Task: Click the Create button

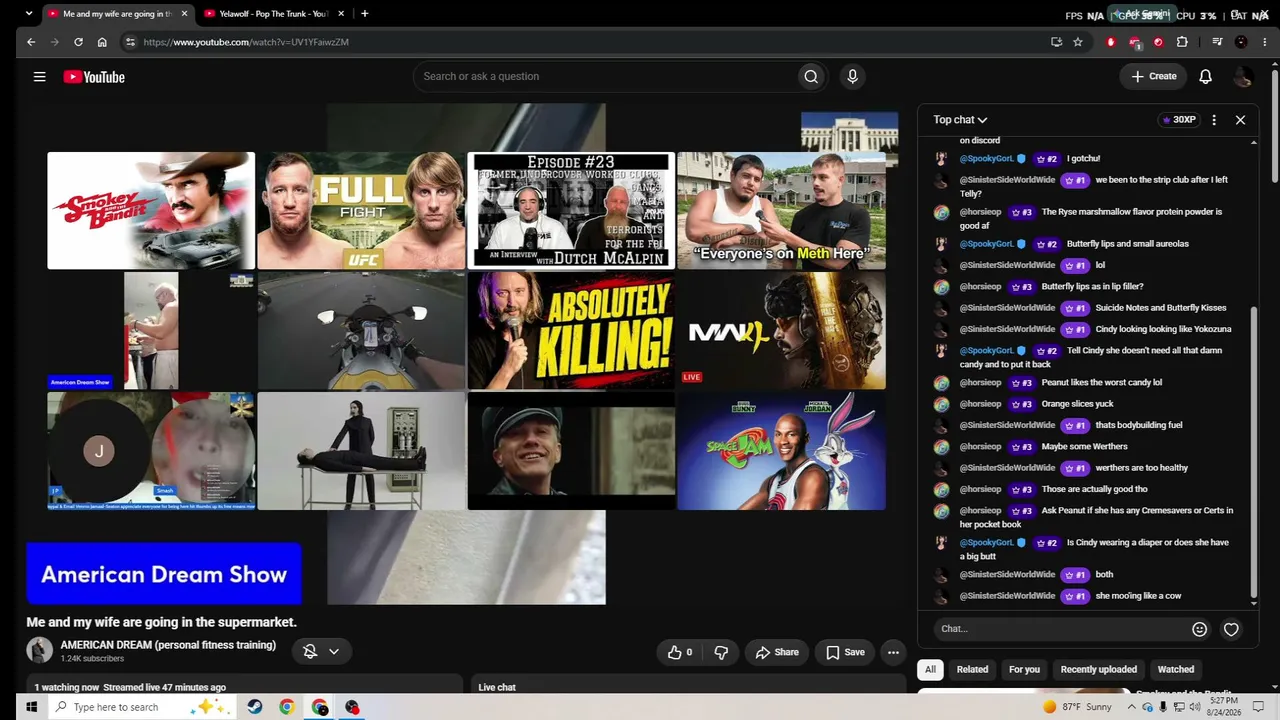Action: (x=1154, y=77)
